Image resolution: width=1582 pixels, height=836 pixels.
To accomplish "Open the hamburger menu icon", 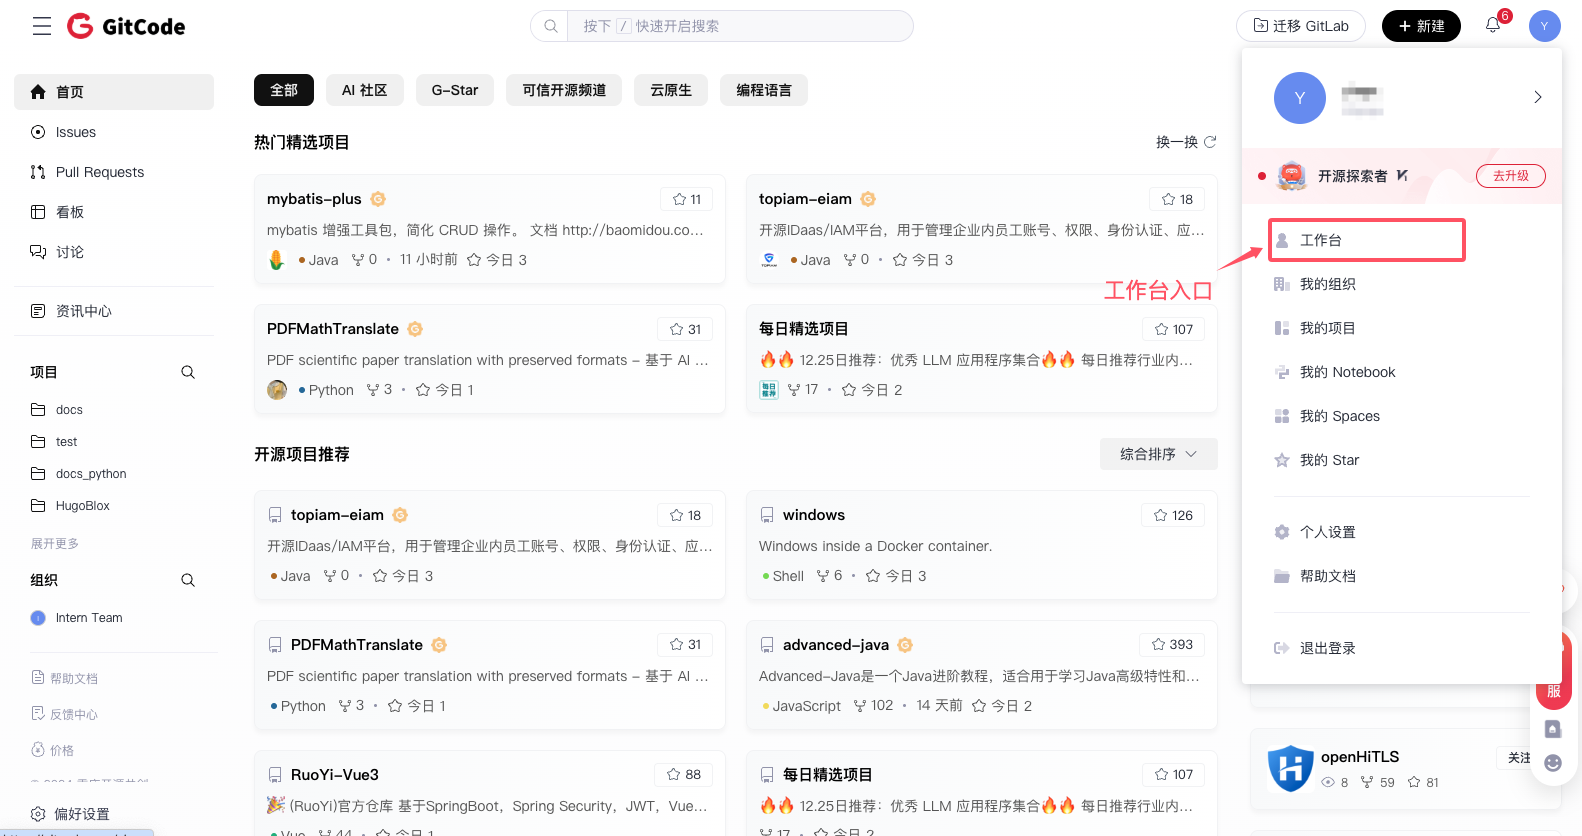I will pyautogui.click(x=41, y=26).
